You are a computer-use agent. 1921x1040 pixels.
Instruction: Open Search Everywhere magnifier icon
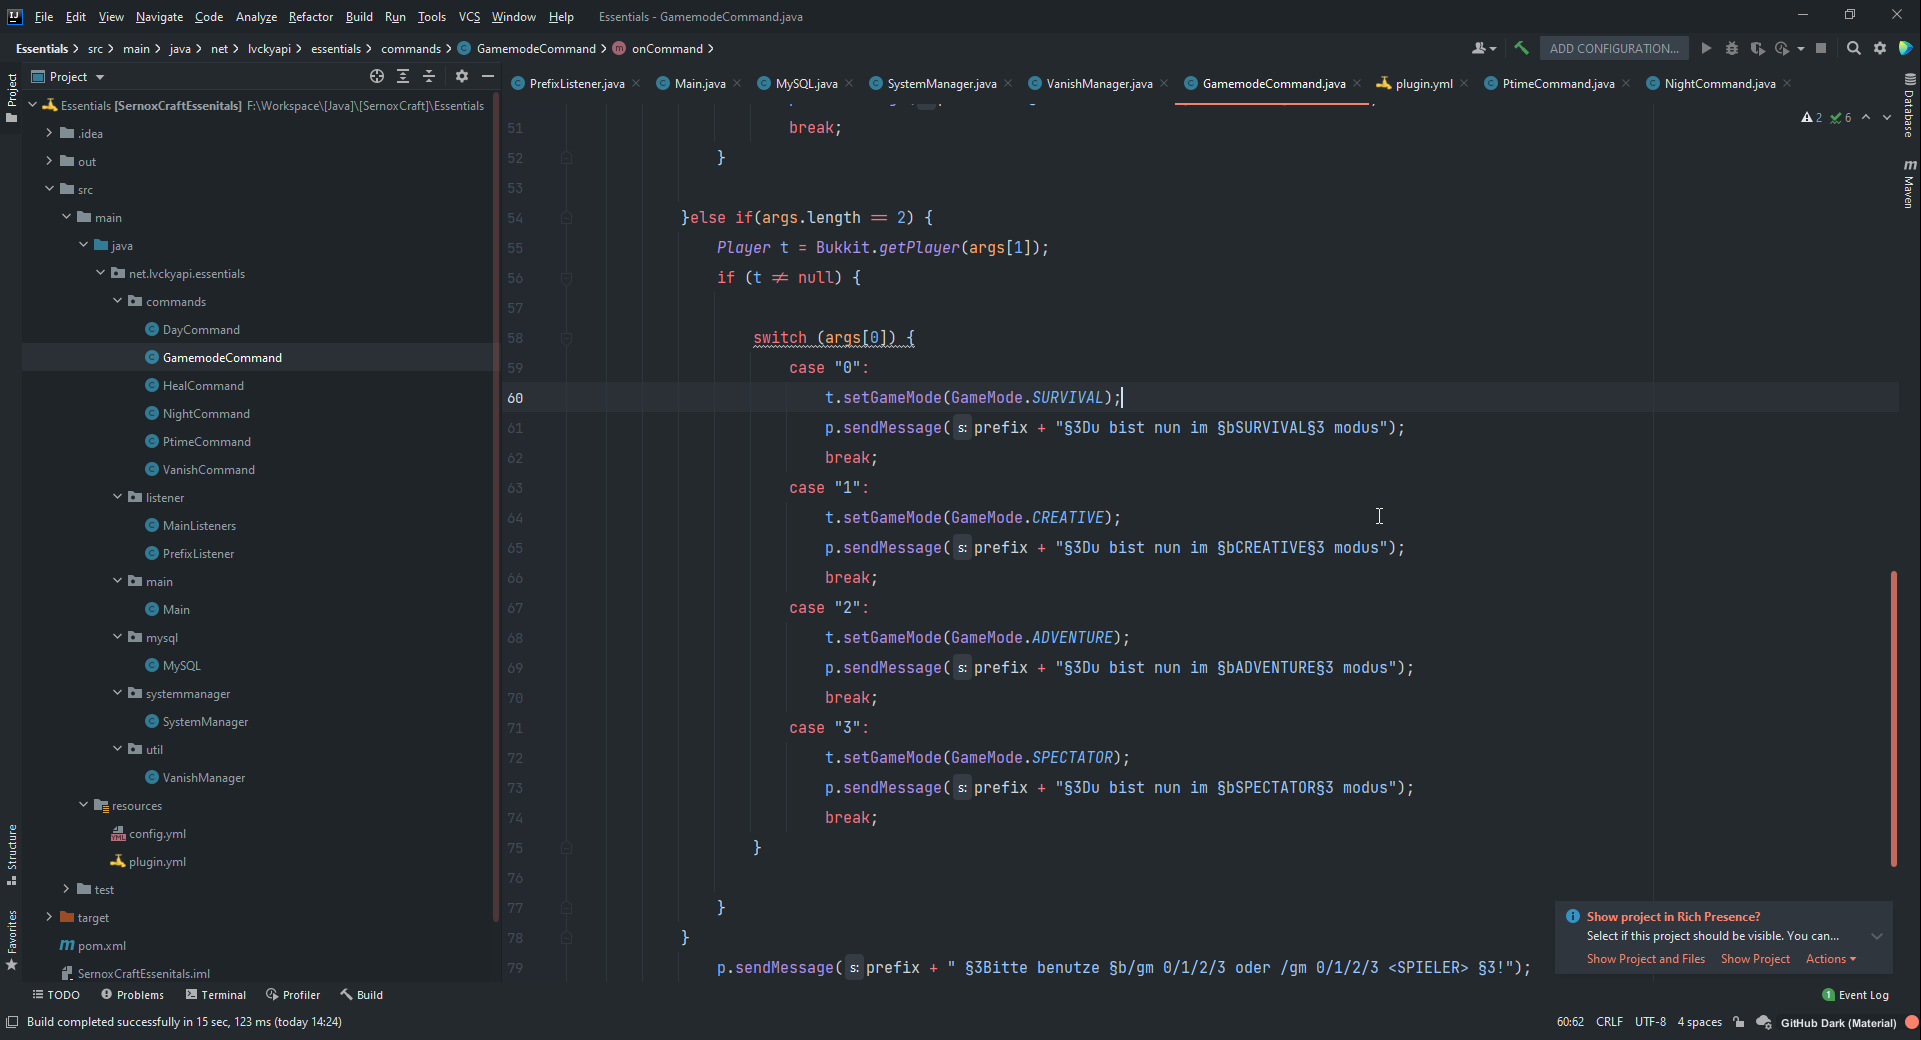point(1854,48)
